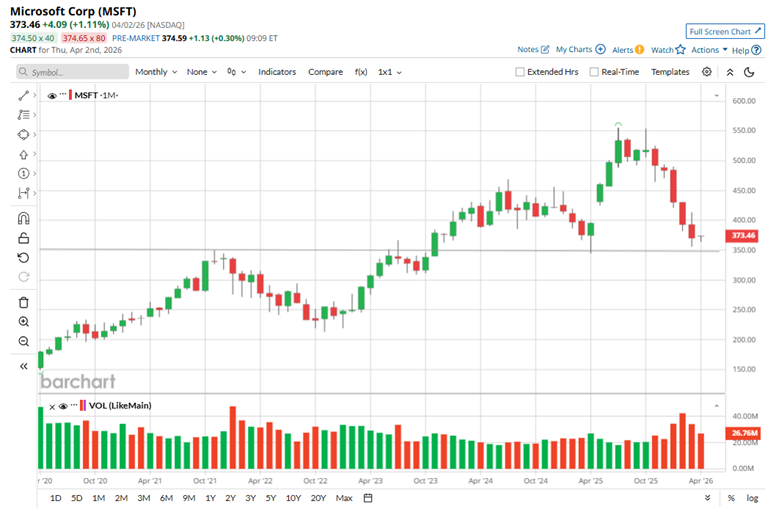Open the My Charts link
This screenshot has height=523, width=779.
[580, 49]
